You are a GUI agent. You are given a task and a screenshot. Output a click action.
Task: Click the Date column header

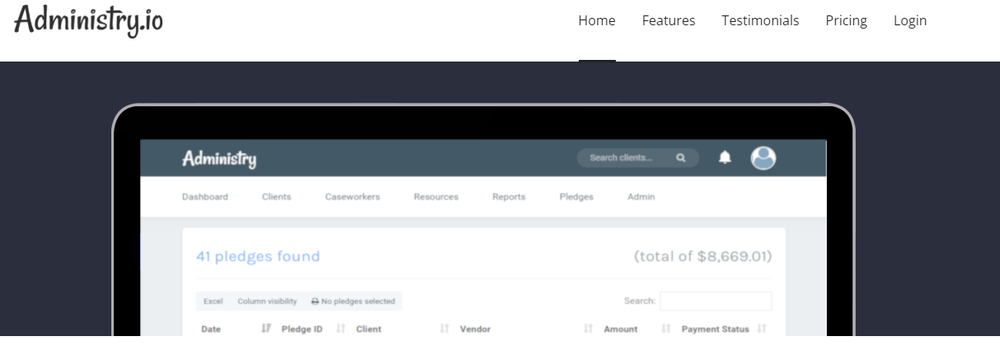[211, 329]
